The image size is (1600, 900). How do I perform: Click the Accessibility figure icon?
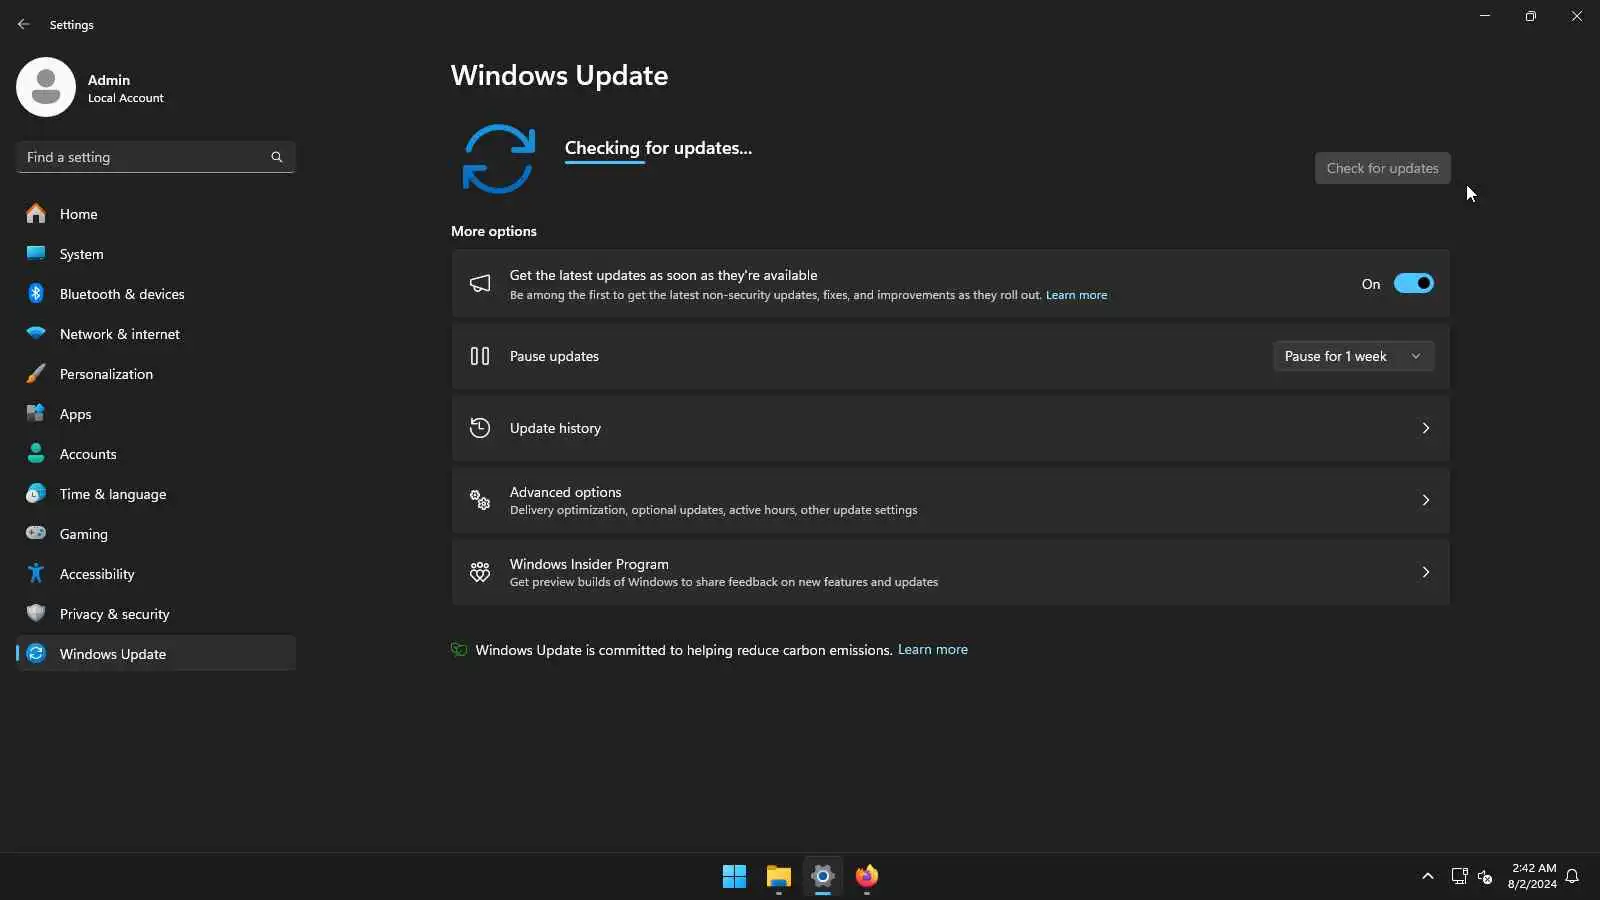pos(36,573)
